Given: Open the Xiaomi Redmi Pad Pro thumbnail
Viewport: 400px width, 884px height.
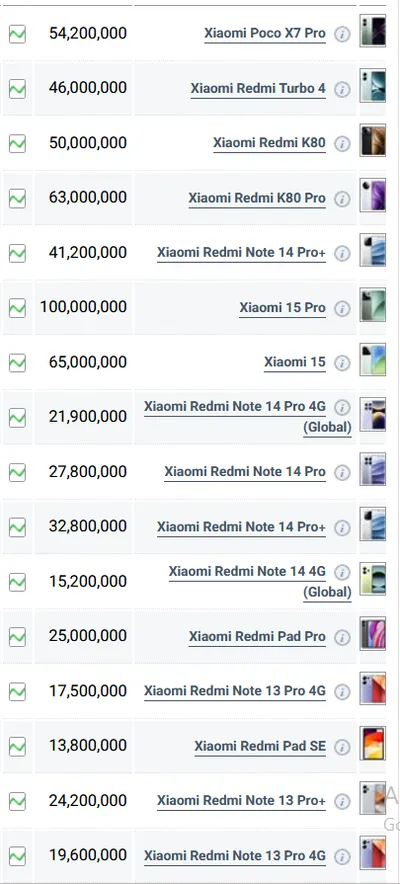Looking at the screenshot, I should [x=373, y=633].
